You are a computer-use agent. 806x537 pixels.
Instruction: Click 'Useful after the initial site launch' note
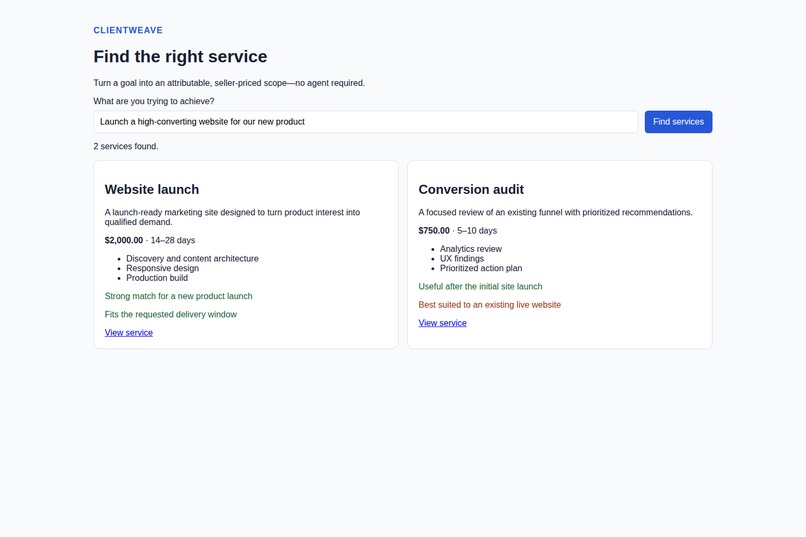[x=480, y=287]
